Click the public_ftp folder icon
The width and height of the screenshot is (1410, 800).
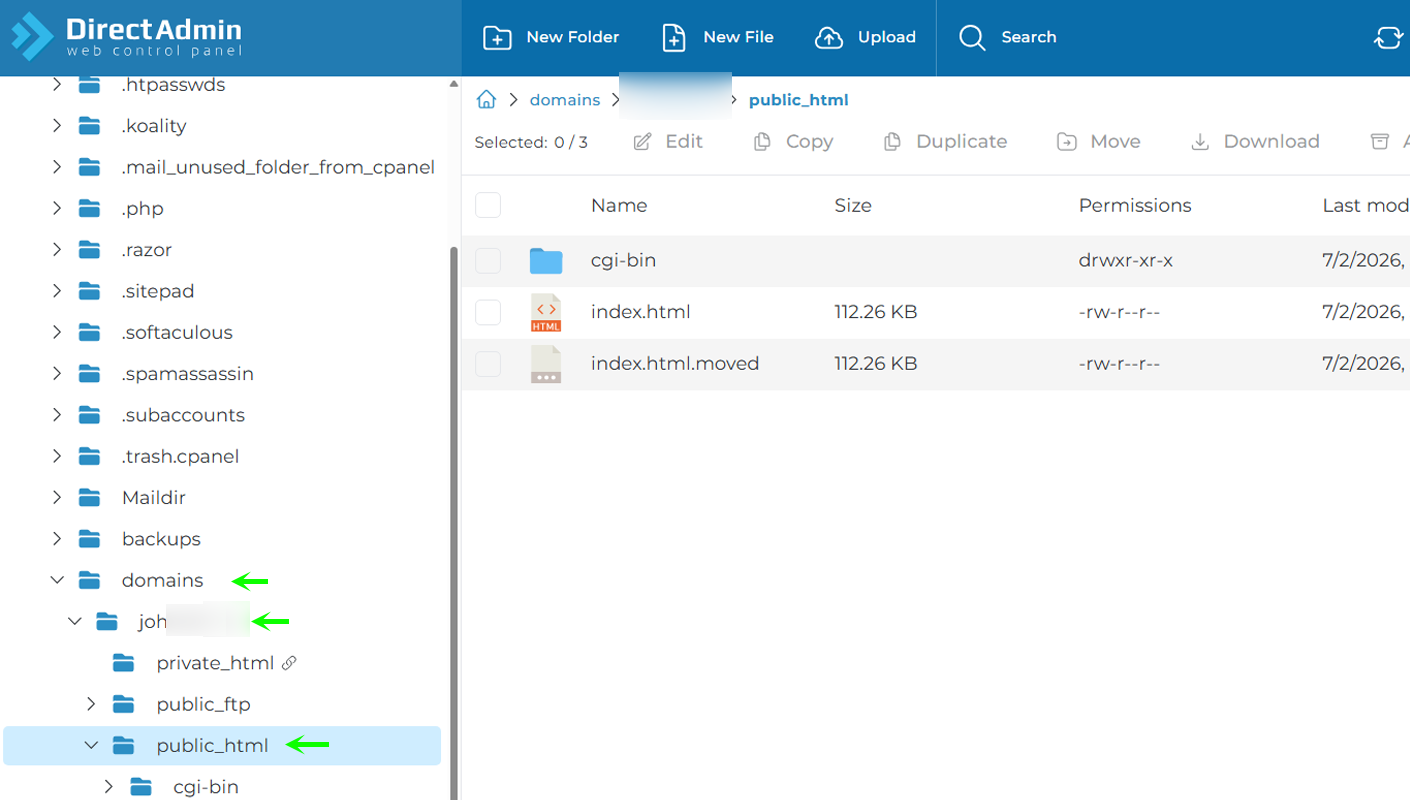click(124, 704)
